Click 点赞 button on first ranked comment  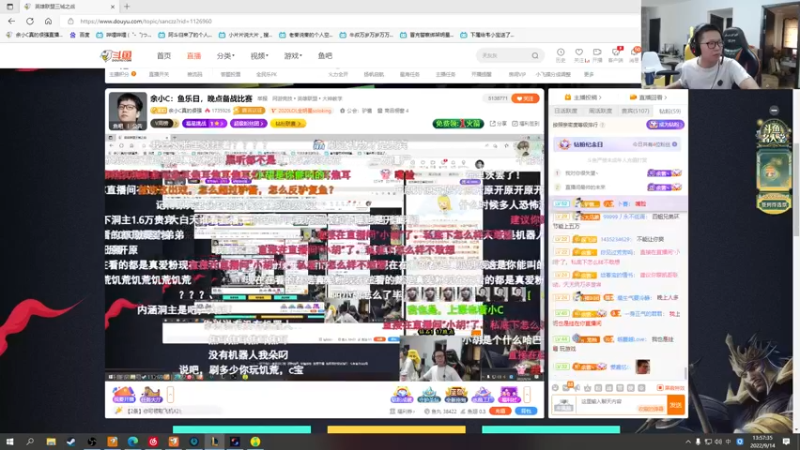click(664, 173)
